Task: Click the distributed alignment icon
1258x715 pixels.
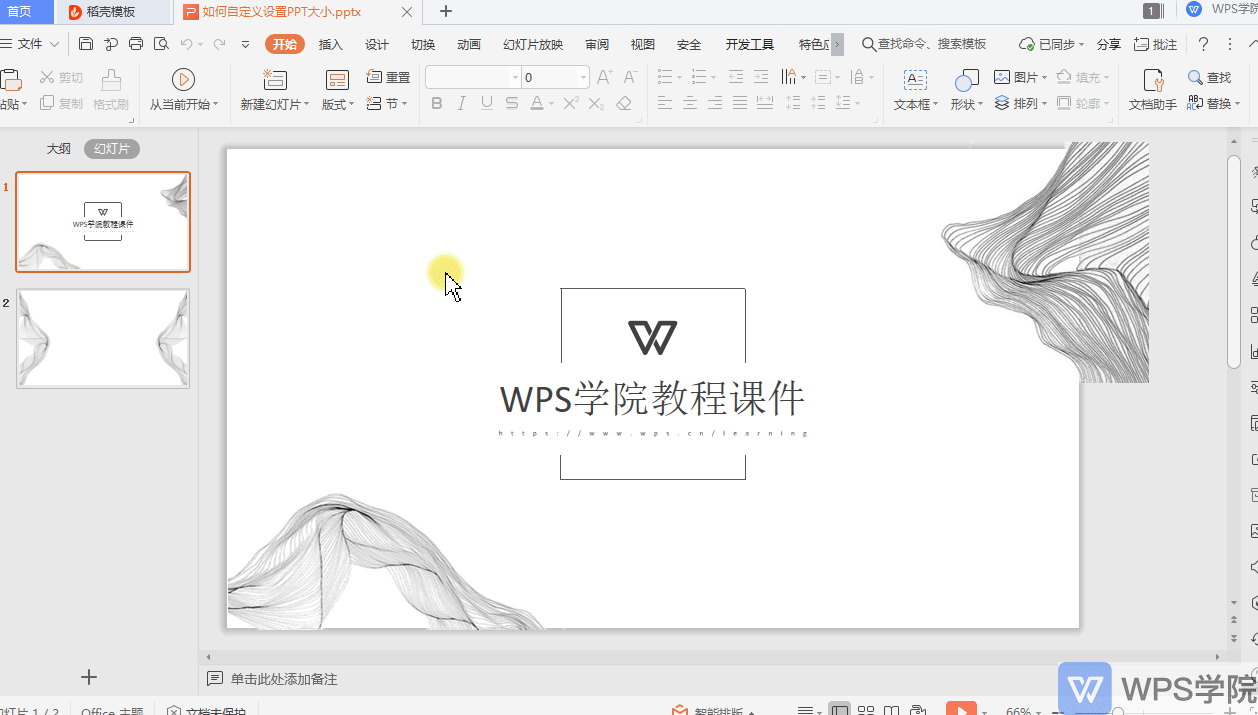Action: click(x=765, y=103)
